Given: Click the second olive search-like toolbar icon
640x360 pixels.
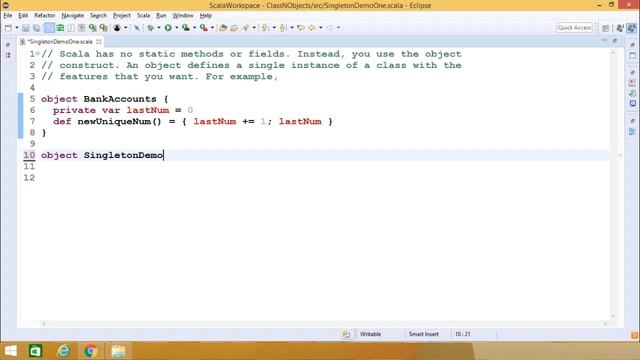Looking at the screenshot, I should click(x=104, y=28).
